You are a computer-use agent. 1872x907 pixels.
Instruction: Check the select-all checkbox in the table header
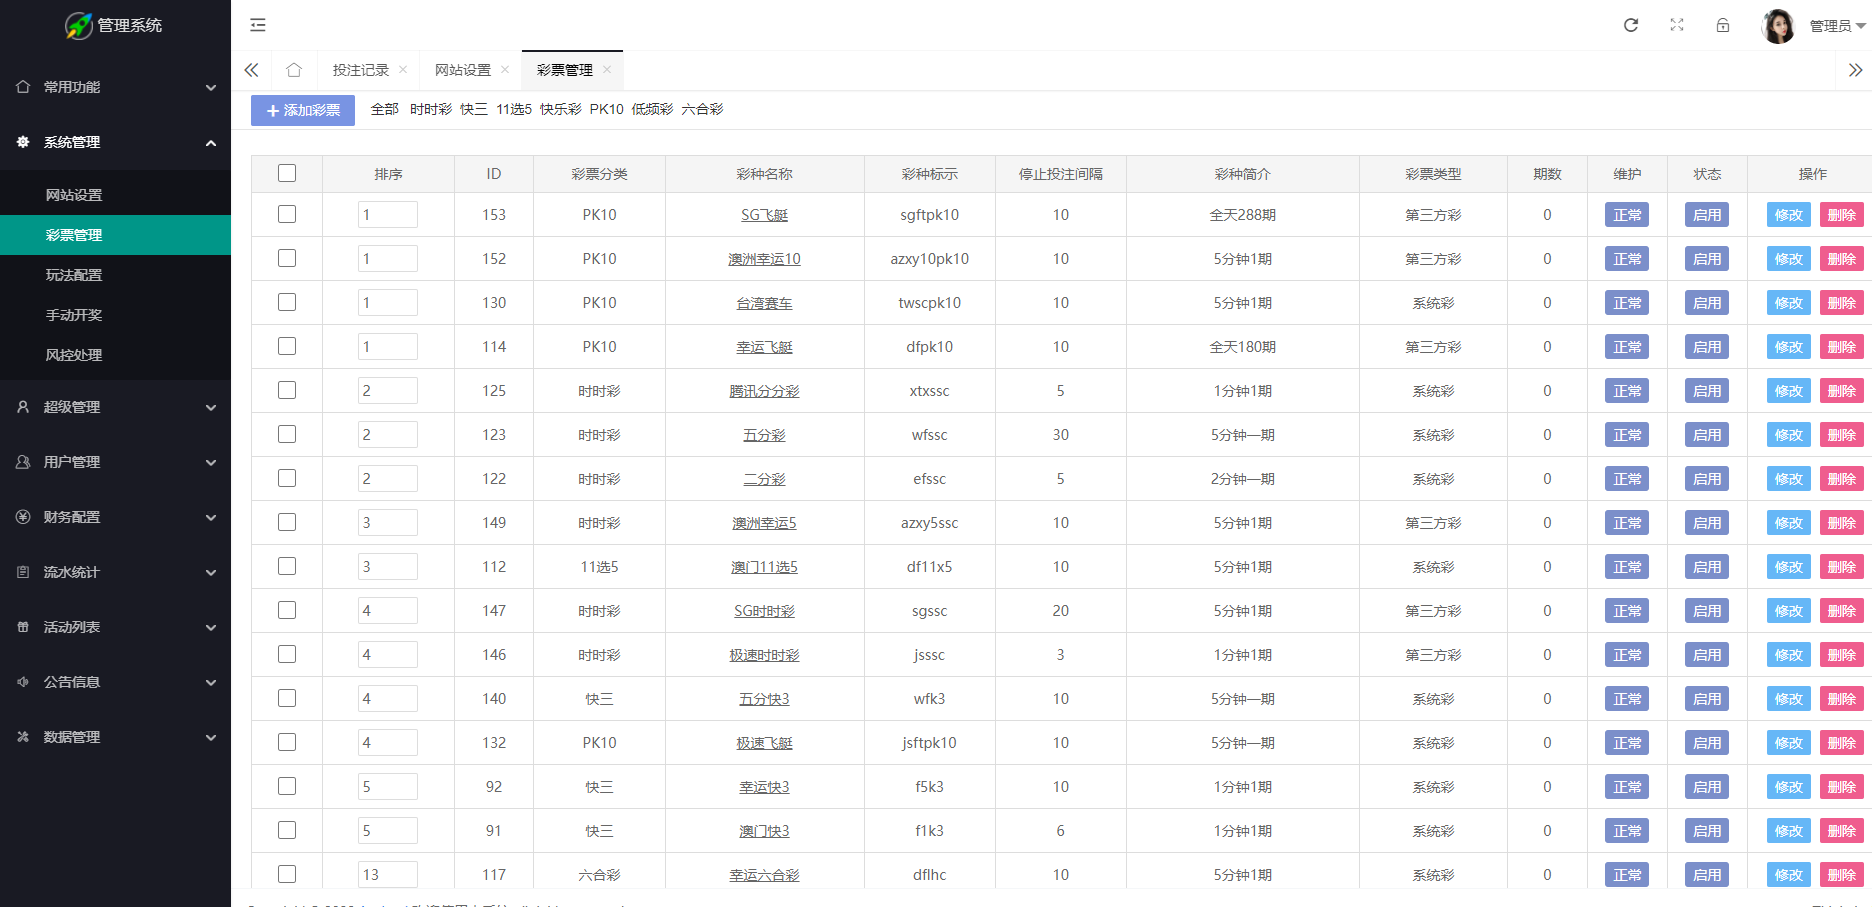(x=287, y=172)
